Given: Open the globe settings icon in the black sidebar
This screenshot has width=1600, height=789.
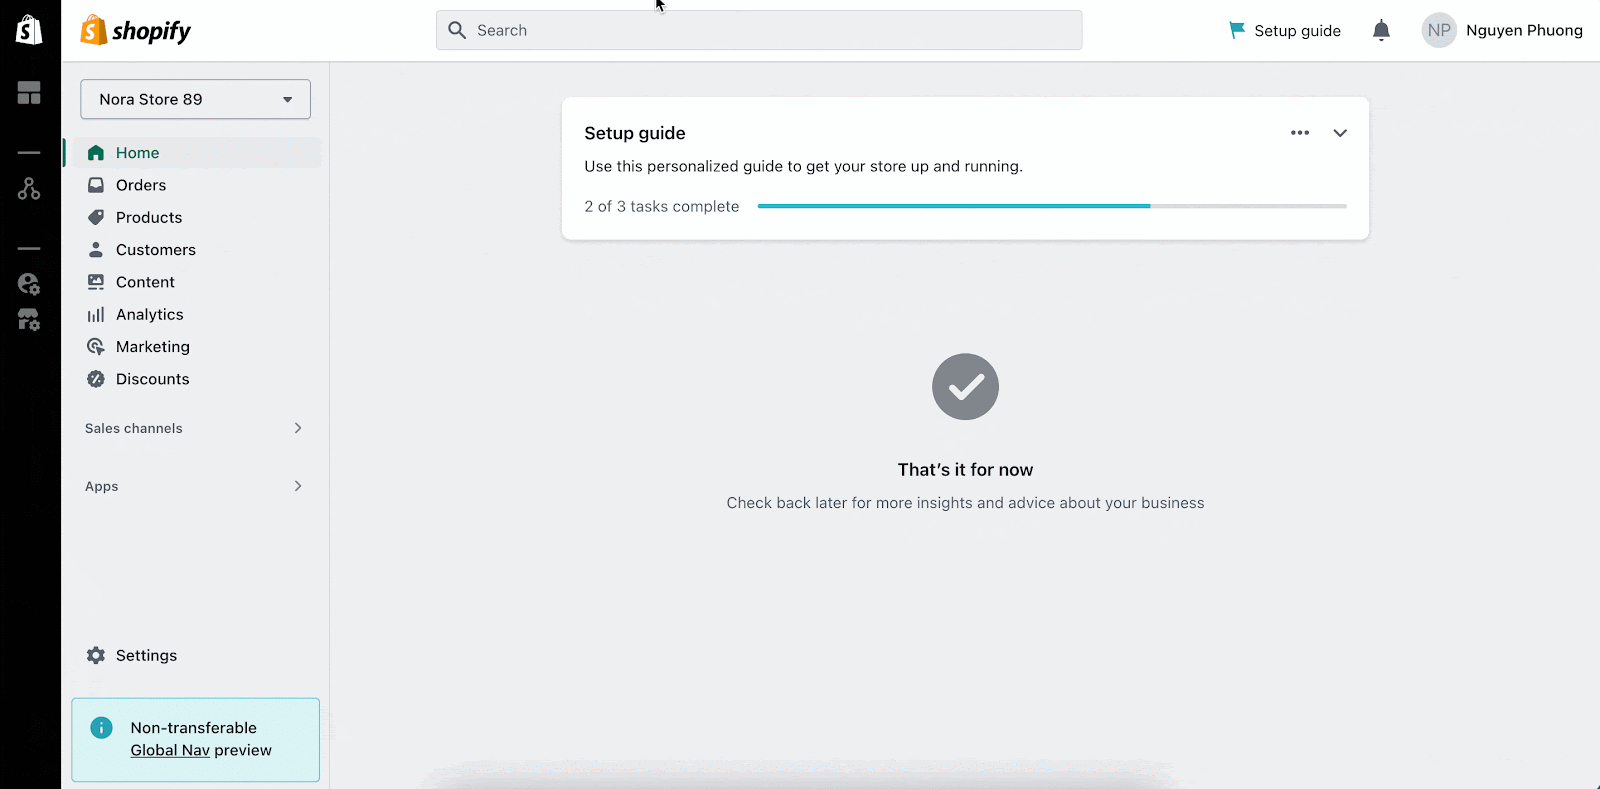Looking at the screenshot, I should [29, 284].
